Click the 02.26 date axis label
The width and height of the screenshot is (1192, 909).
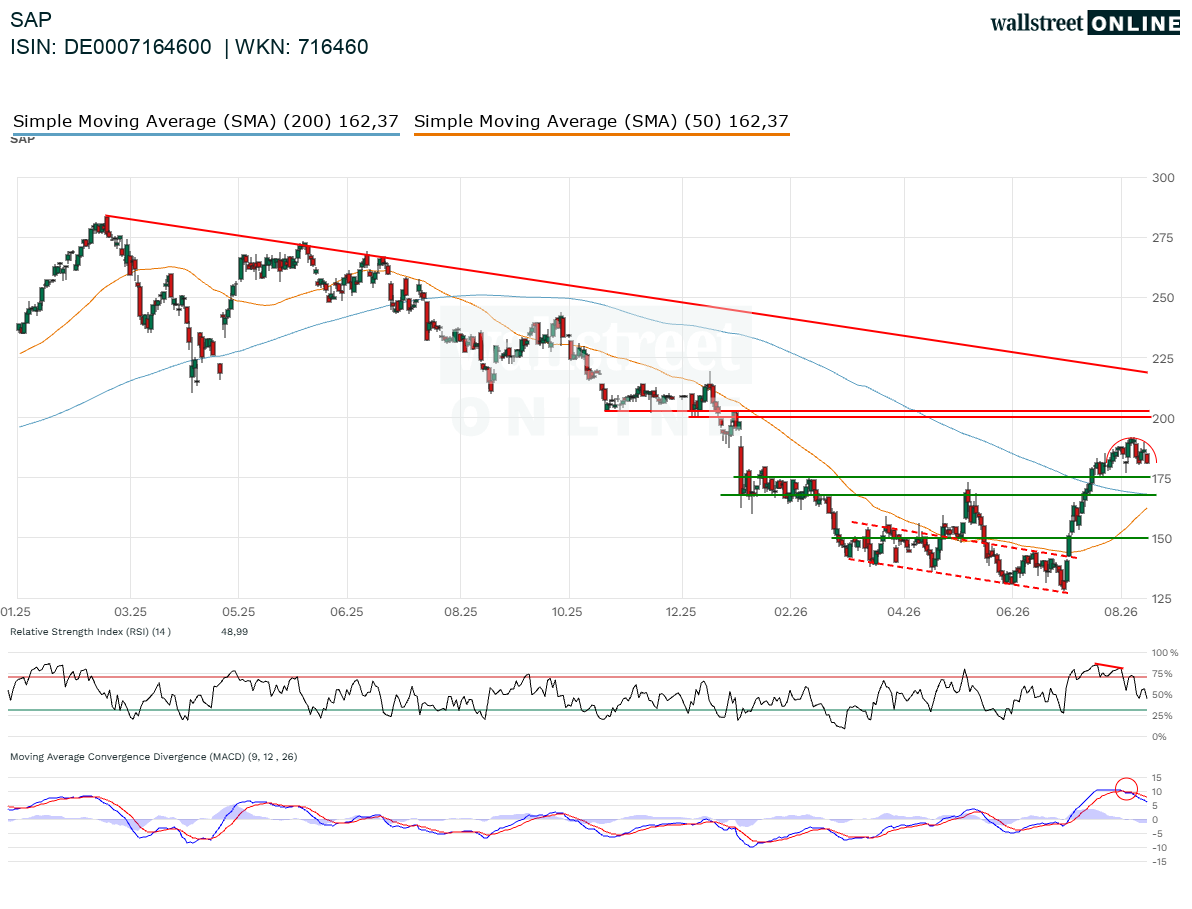pyautogui.click(x=791, y=612)
